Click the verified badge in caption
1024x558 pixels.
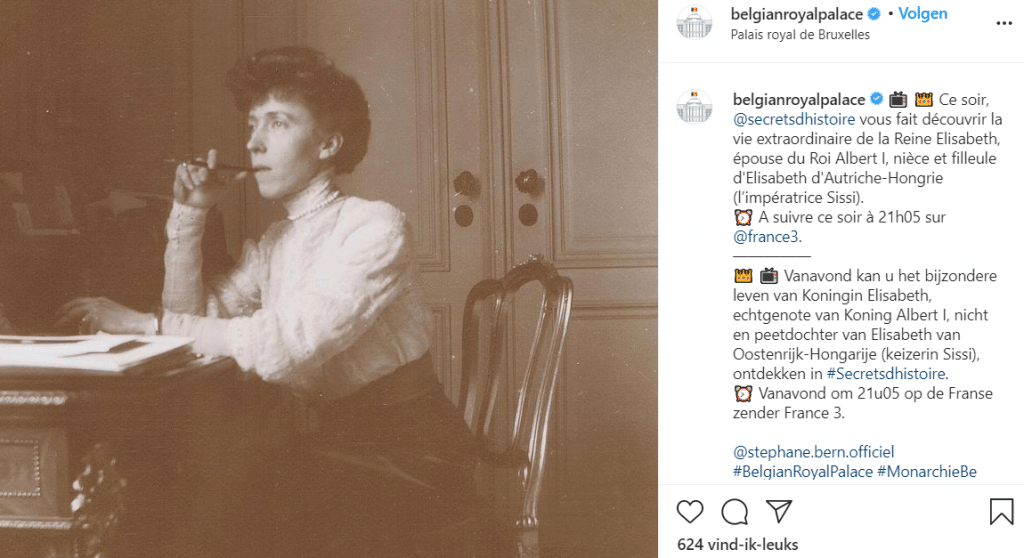click(x=875, y=99)
